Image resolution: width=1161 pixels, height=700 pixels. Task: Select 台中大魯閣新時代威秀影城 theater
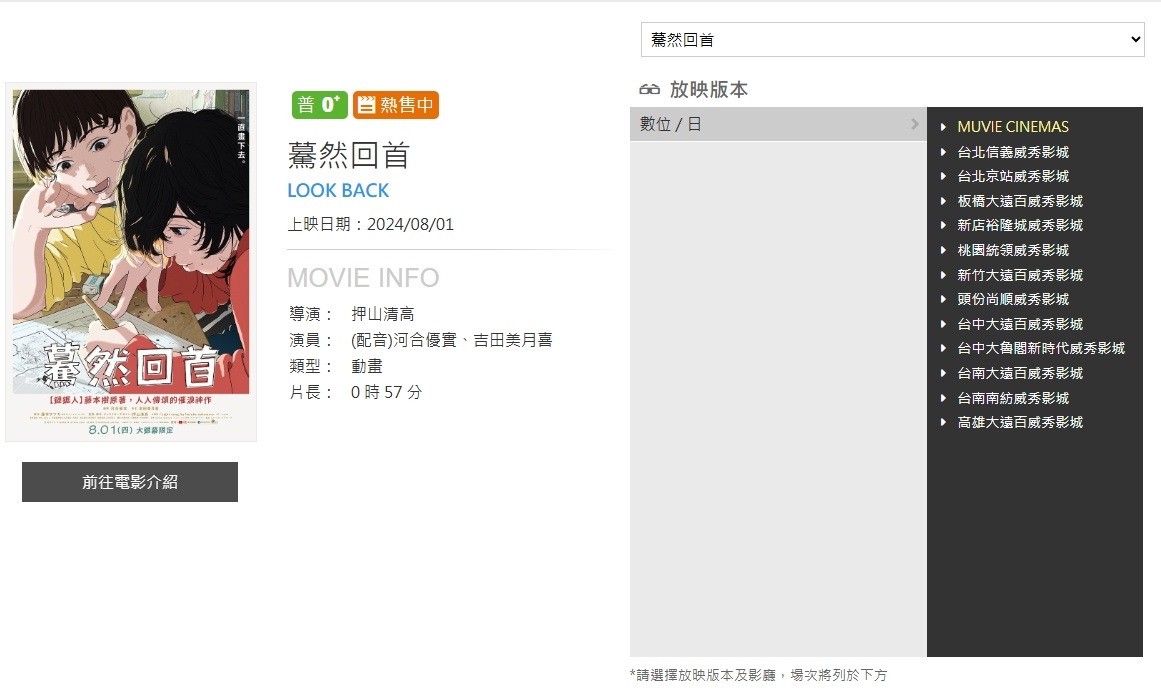click(1041, 348)
